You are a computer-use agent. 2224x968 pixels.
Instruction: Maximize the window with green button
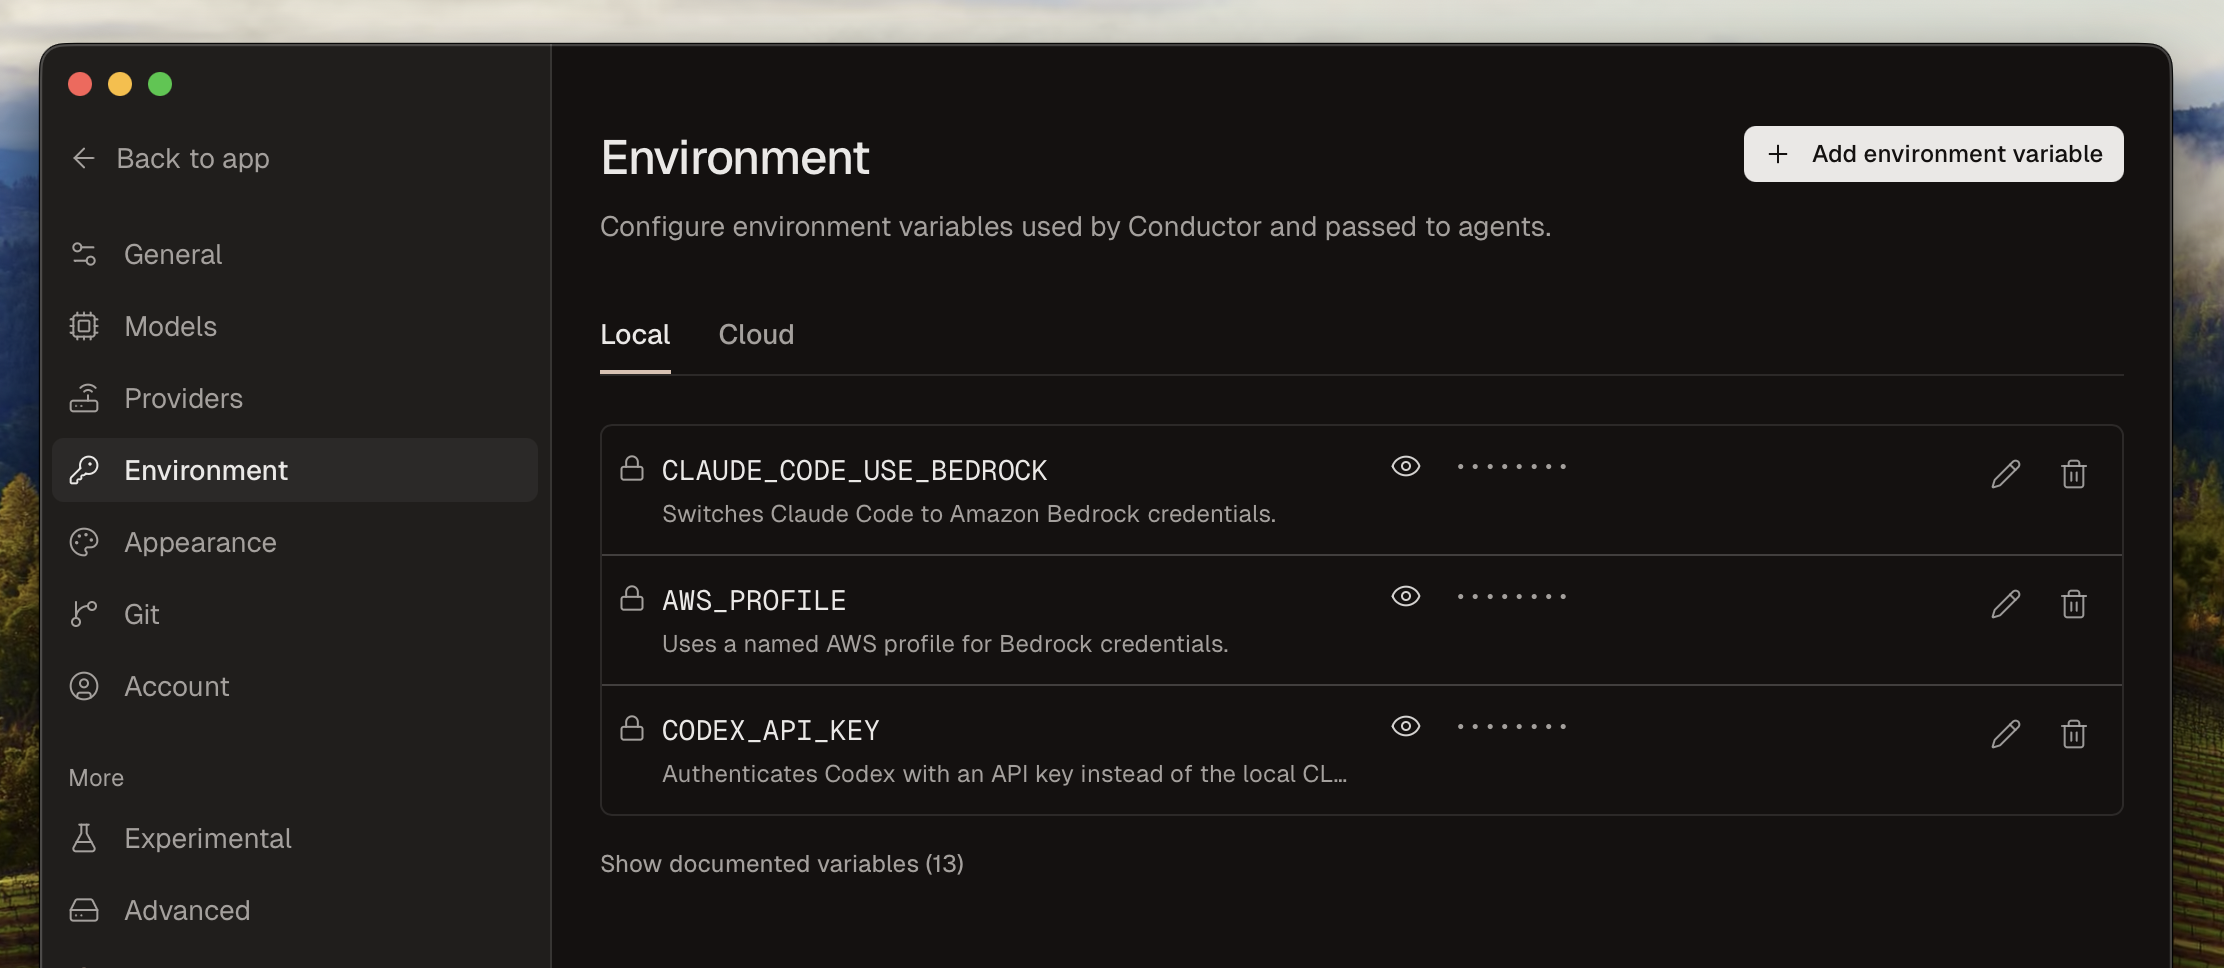tap(160, 84)
